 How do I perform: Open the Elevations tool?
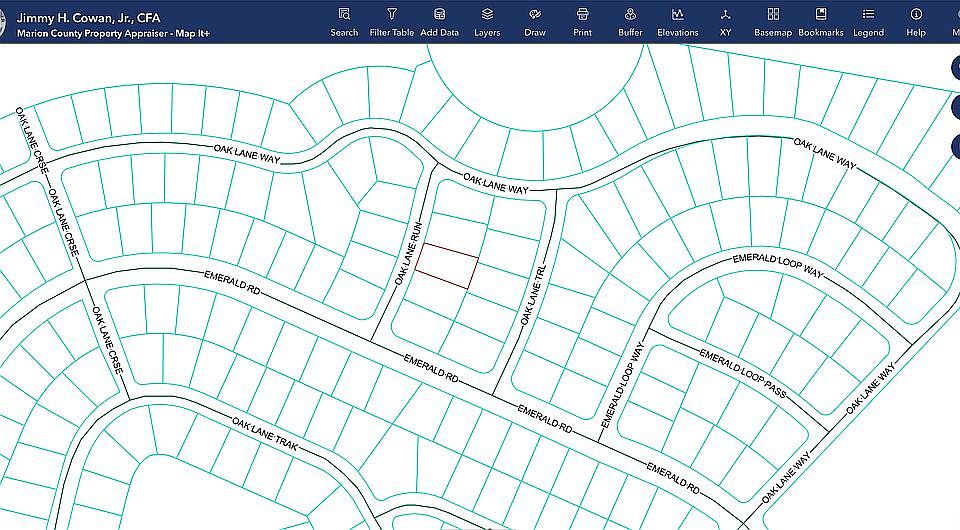pyautogui.click(x=678, y=23)
